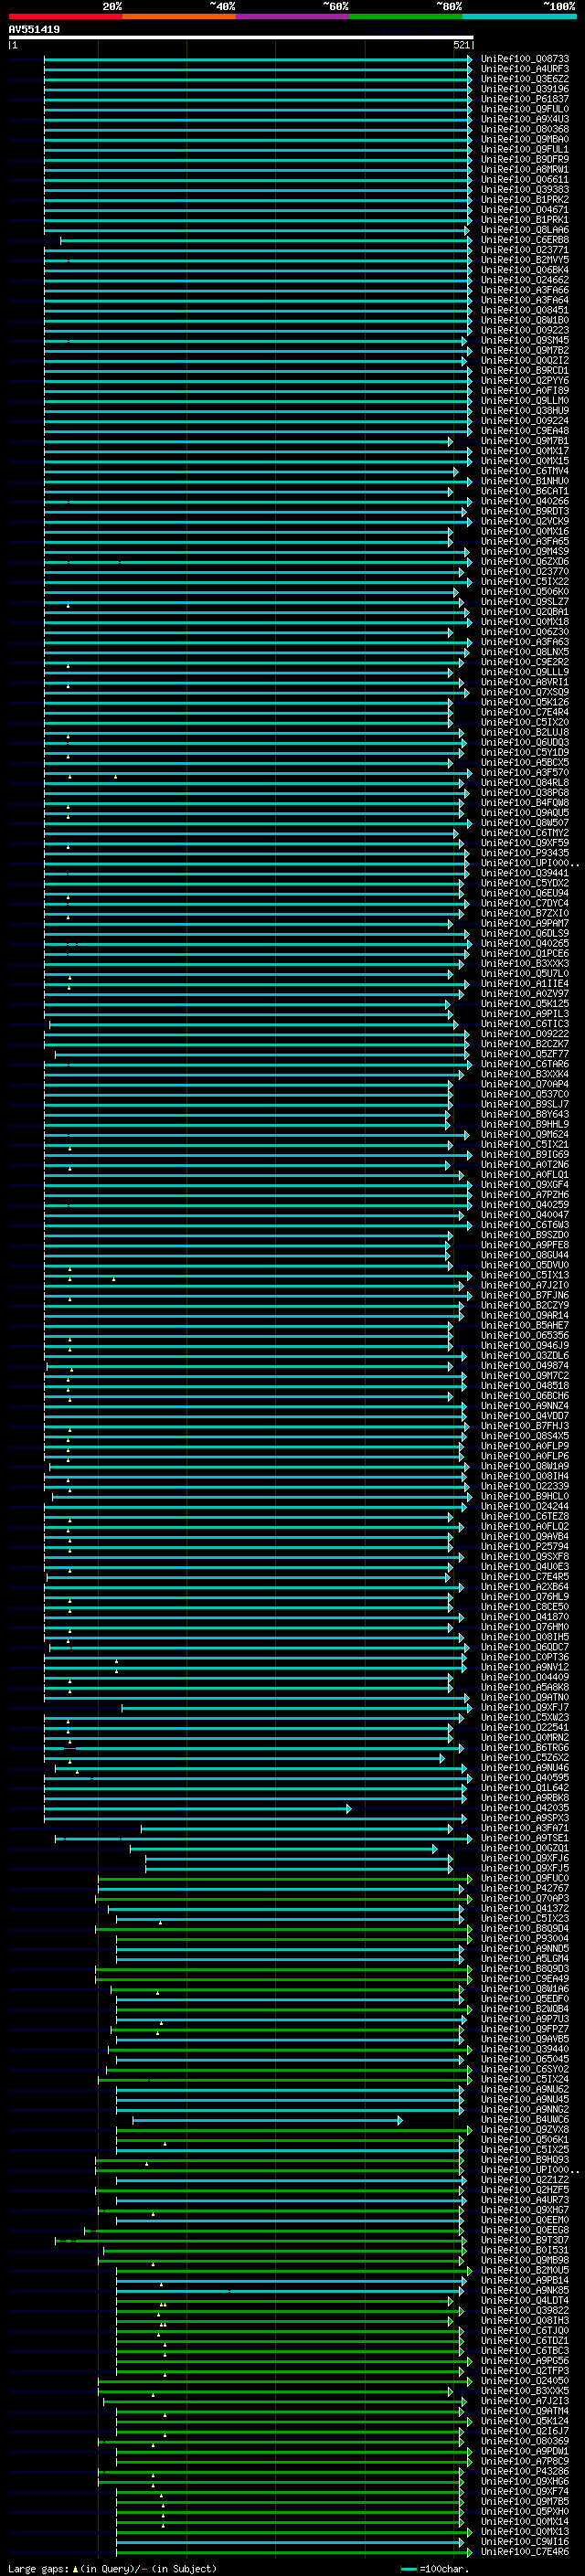Select label UniRef100_B1NHU0

(x=525, y=481)
